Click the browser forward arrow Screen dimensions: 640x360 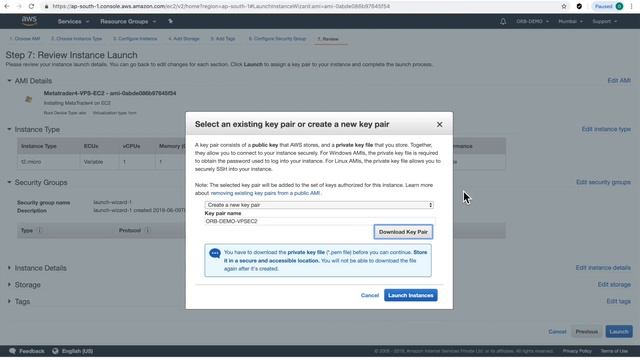(x=19, y=6)
